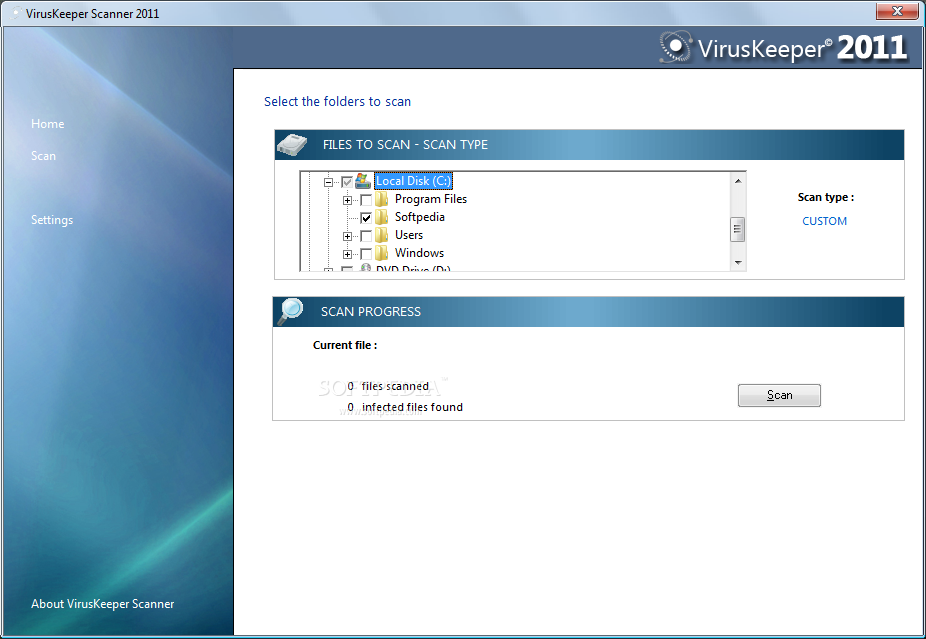Click the Users folder icon
The image size is (926, 639).
click(382, 235)
